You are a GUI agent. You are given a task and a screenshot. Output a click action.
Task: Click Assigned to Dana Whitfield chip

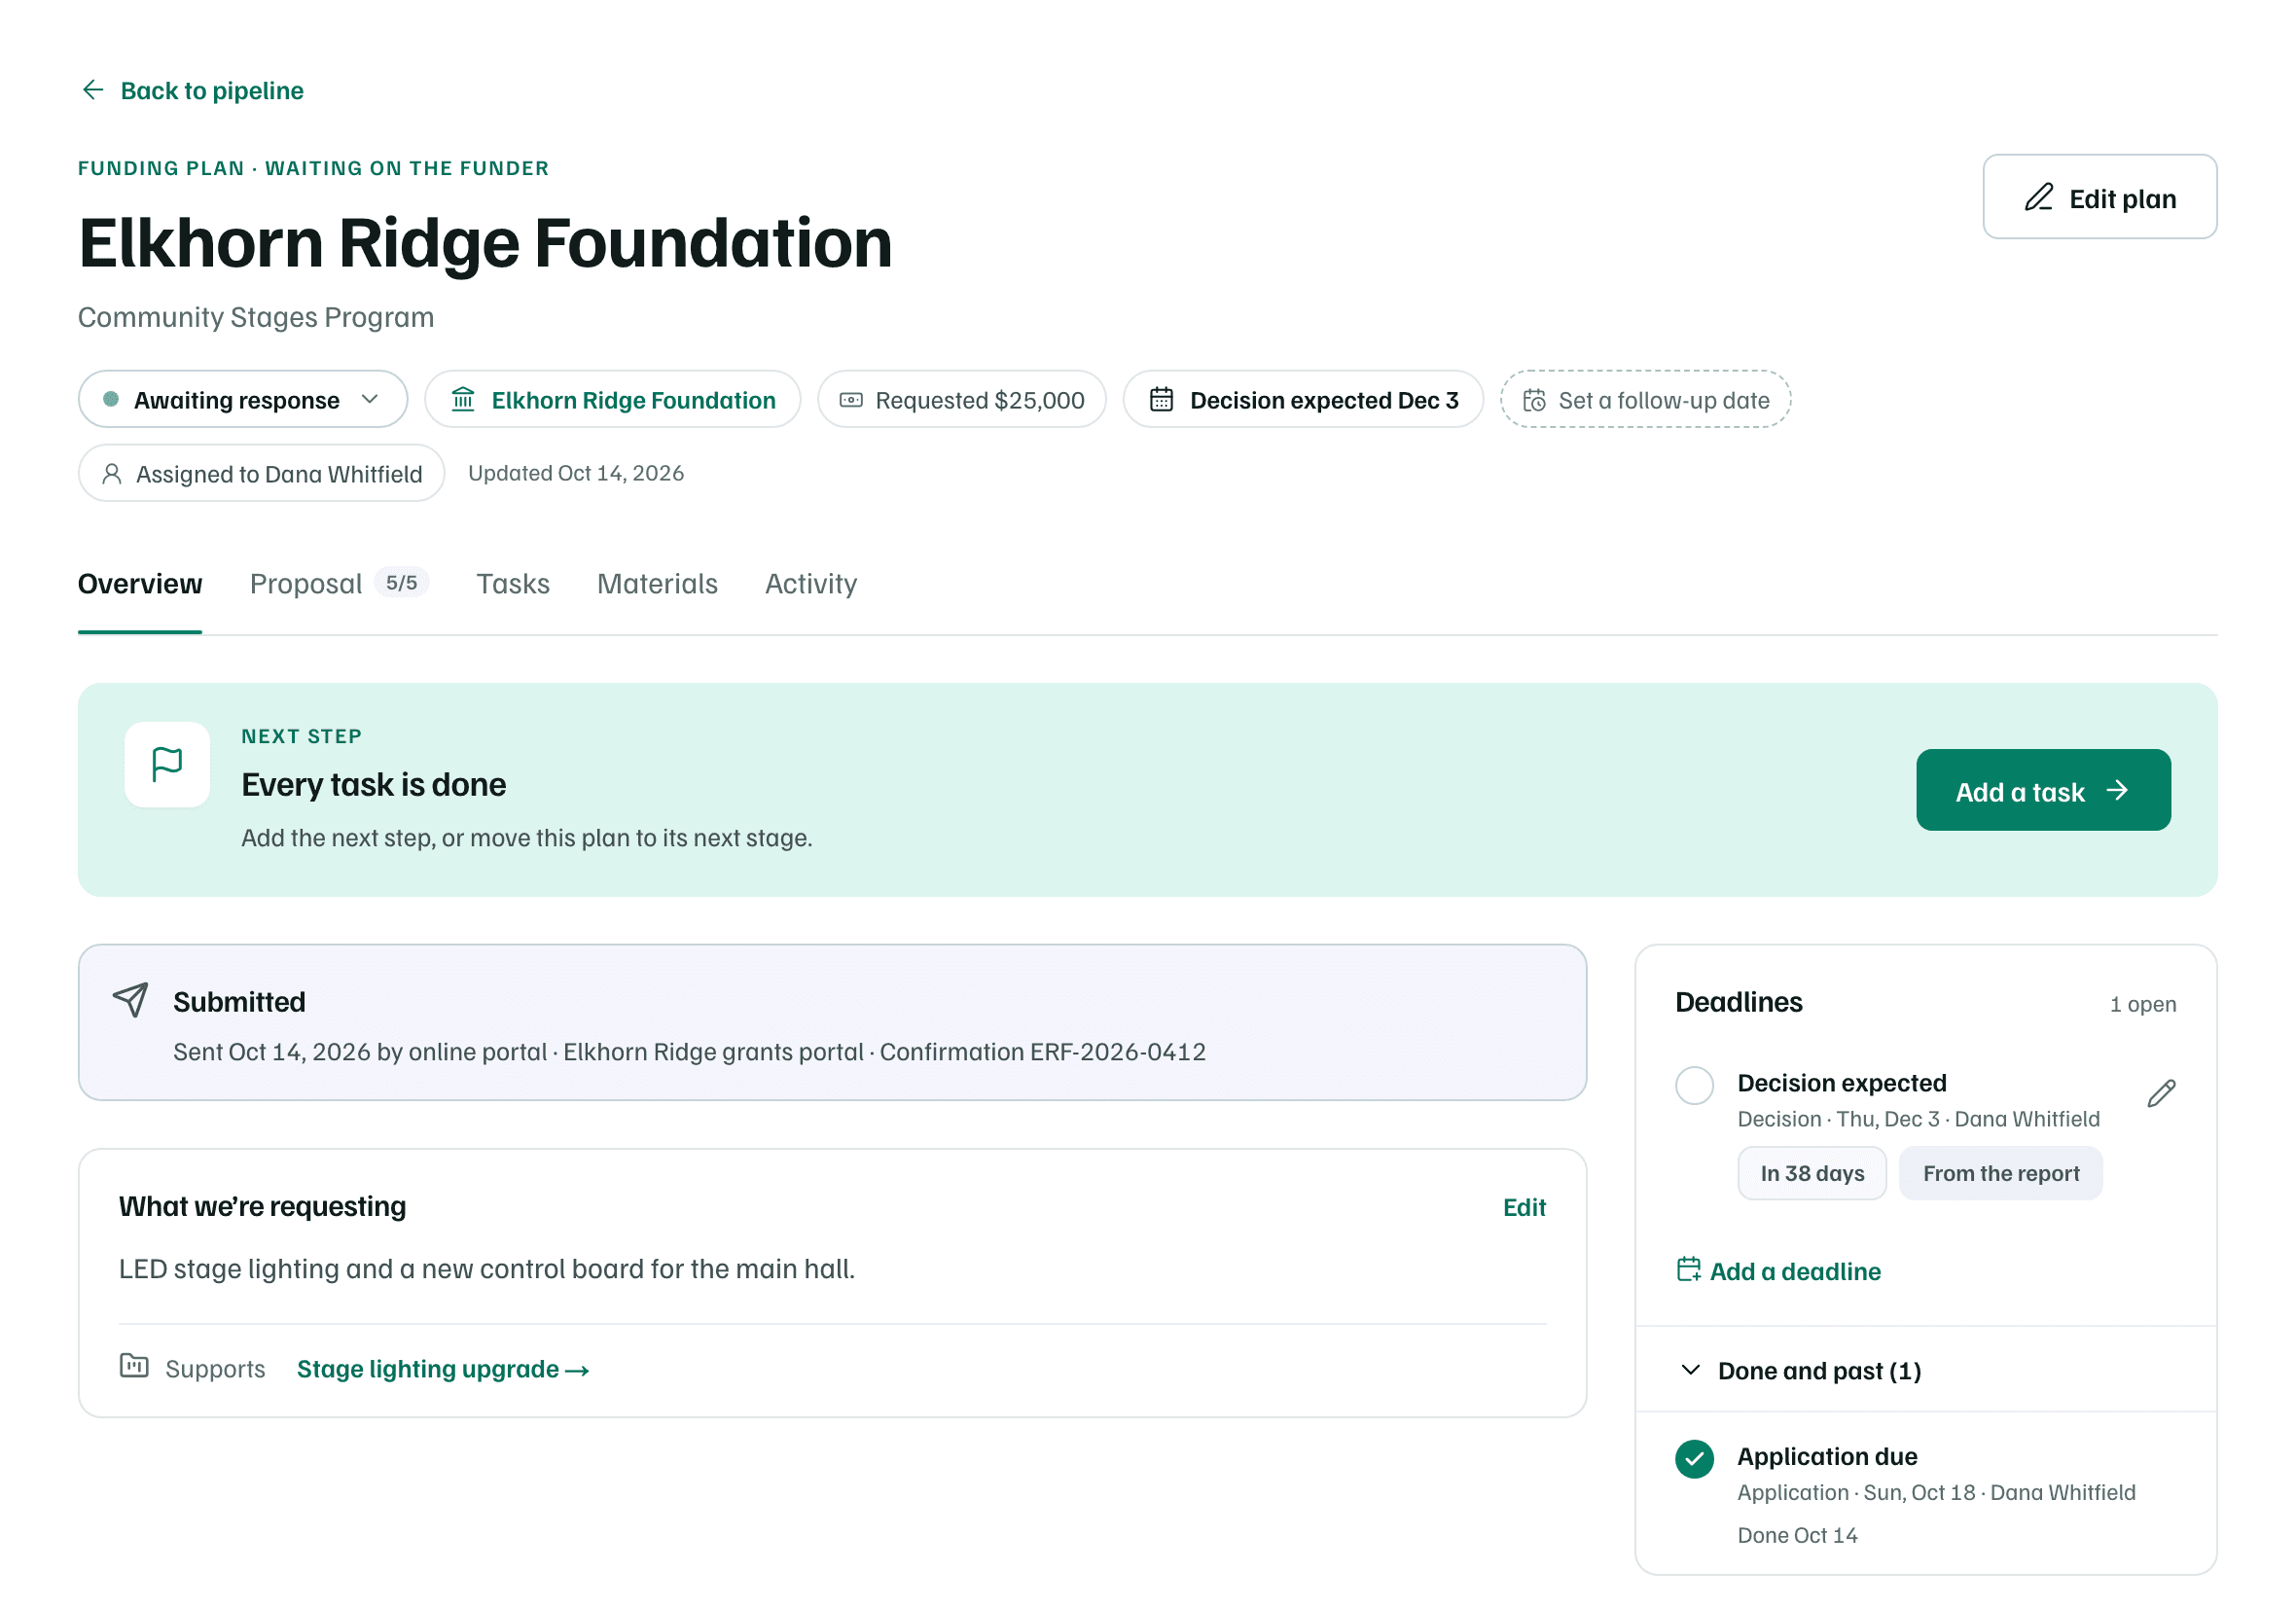tap(261, 474)
